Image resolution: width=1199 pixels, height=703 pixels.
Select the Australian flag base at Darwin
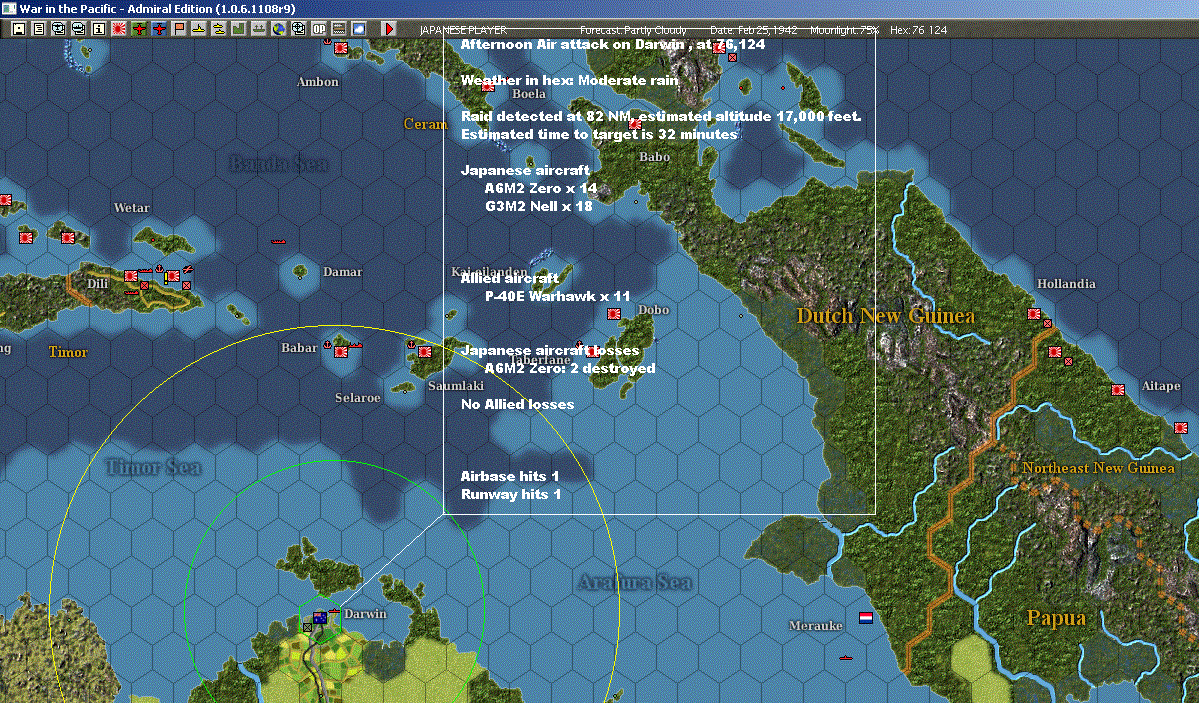[x=320, y=618]
